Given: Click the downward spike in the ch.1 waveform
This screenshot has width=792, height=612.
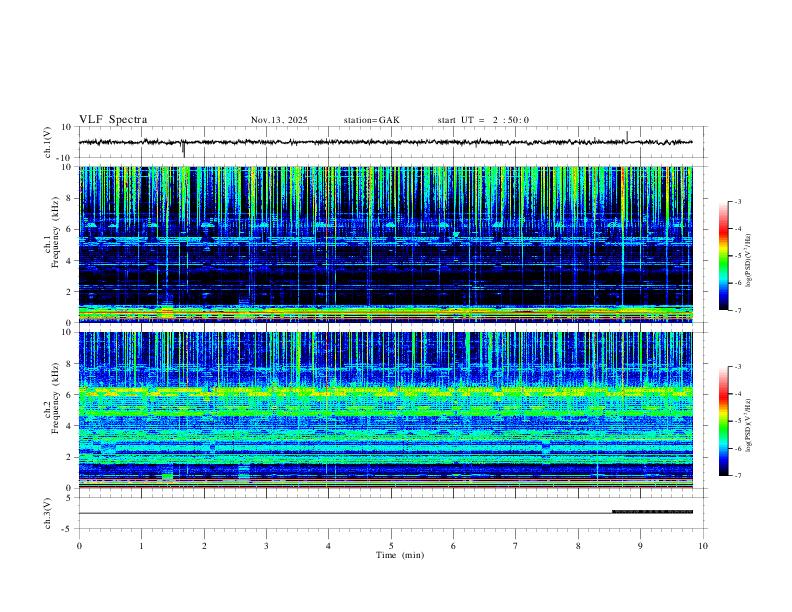Looking at the screenshot, I should coord(183,149).
